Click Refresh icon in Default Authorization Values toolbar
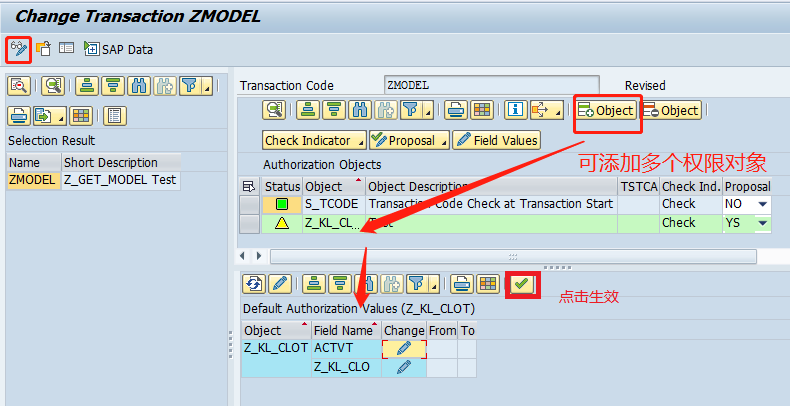790x406 pixels. tap(254, 284)
